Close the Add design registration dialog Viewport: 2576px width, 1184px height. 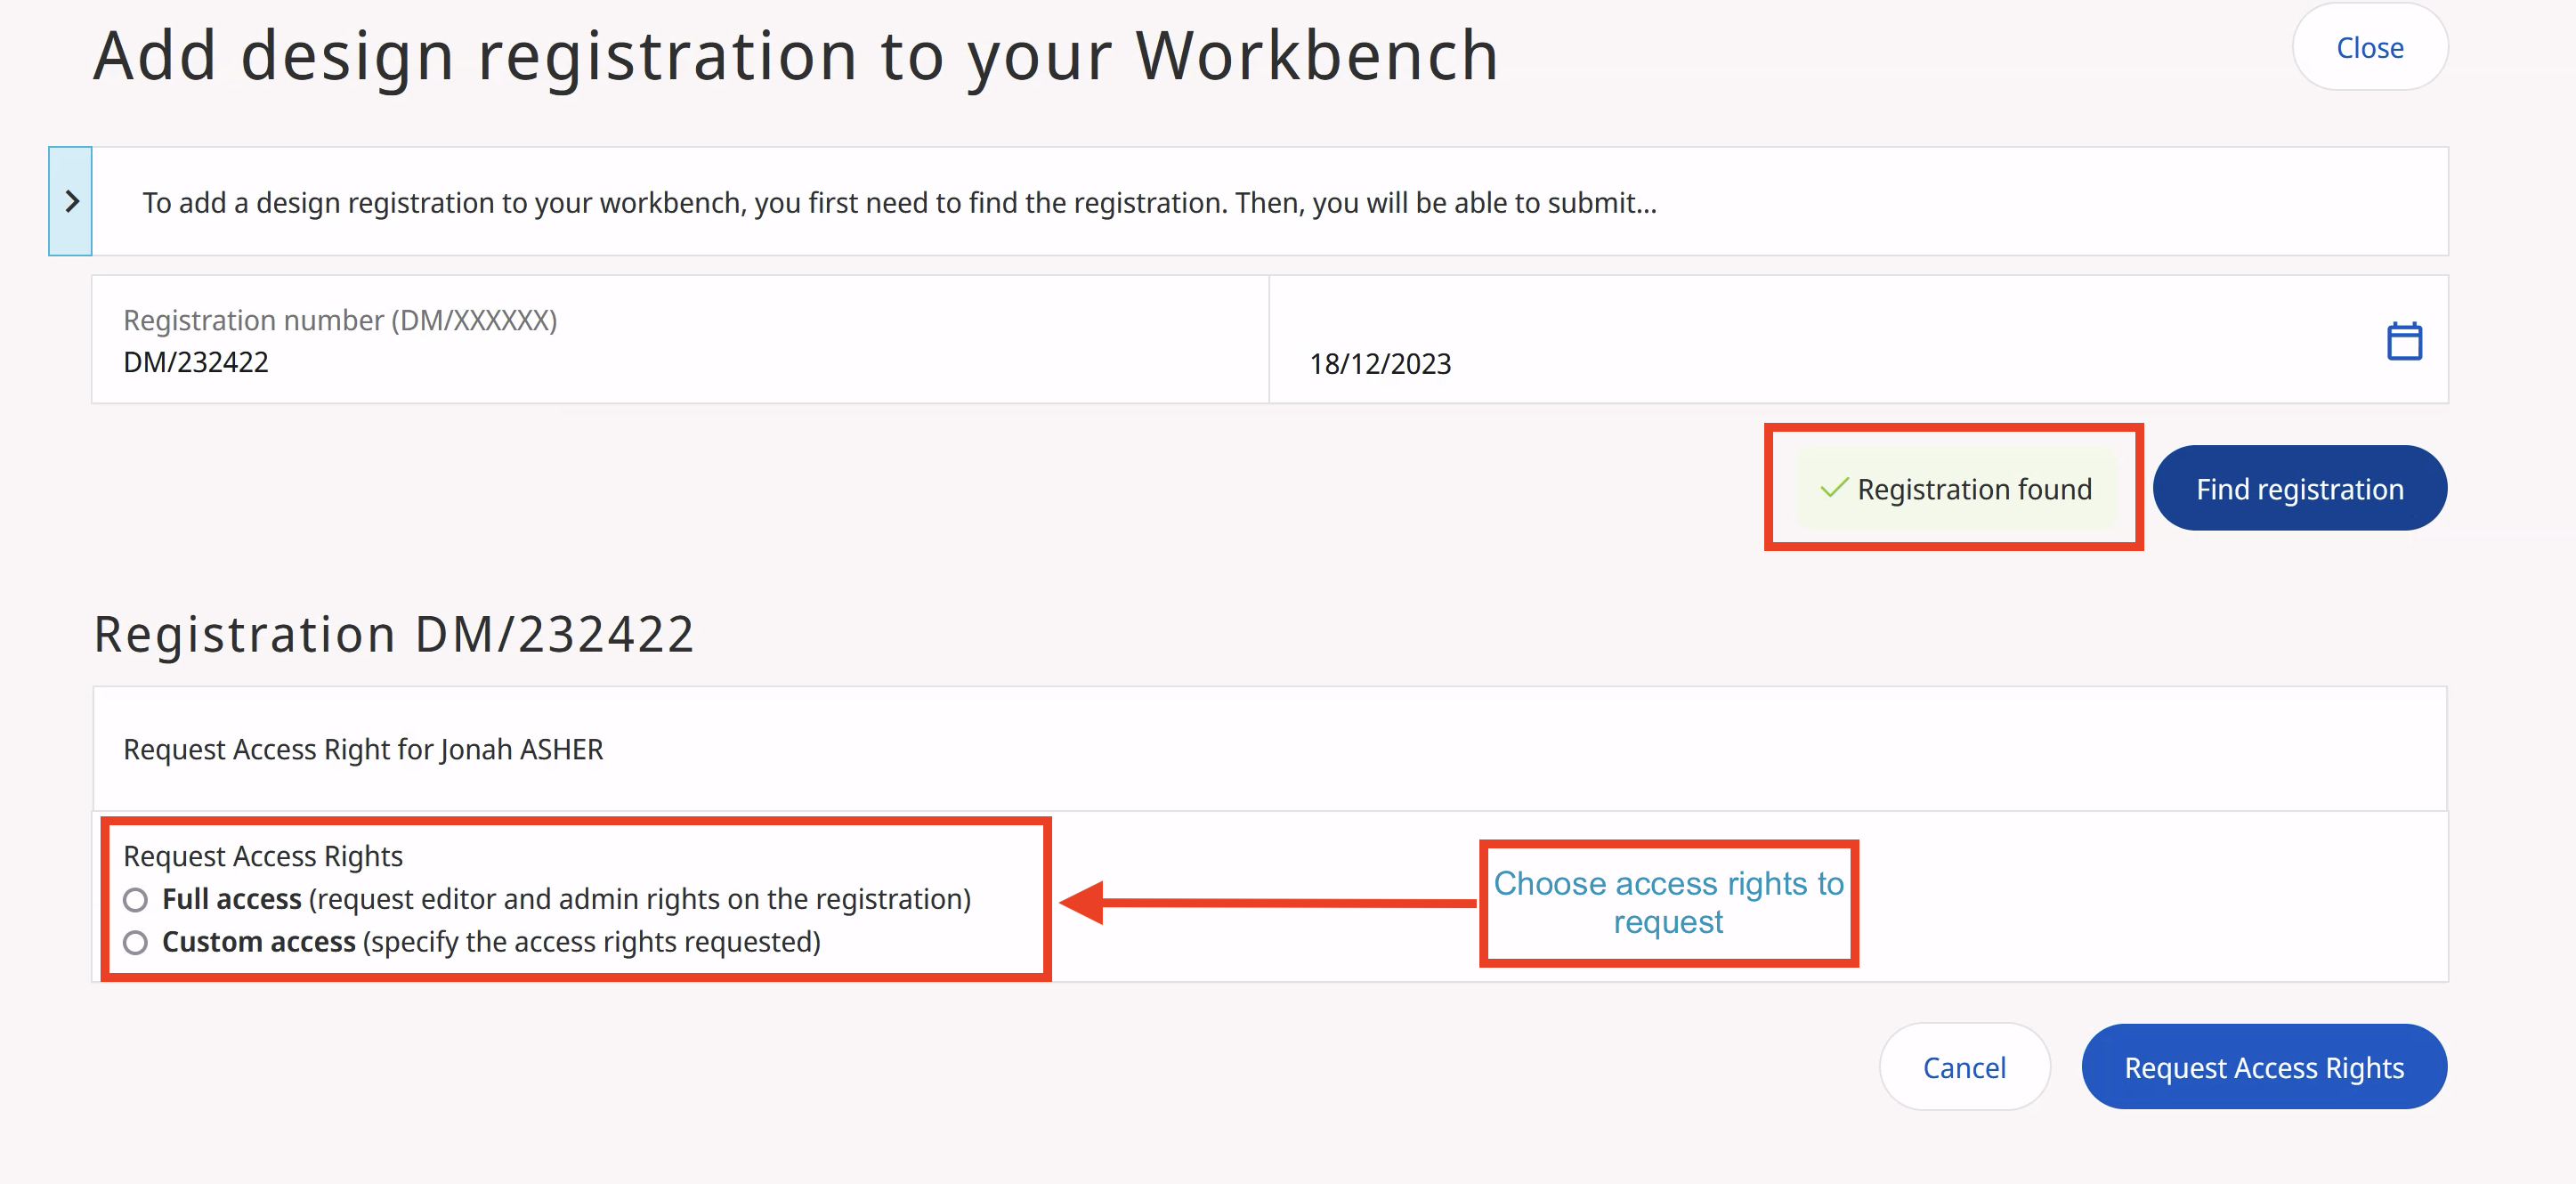[x=2369, y=48]
